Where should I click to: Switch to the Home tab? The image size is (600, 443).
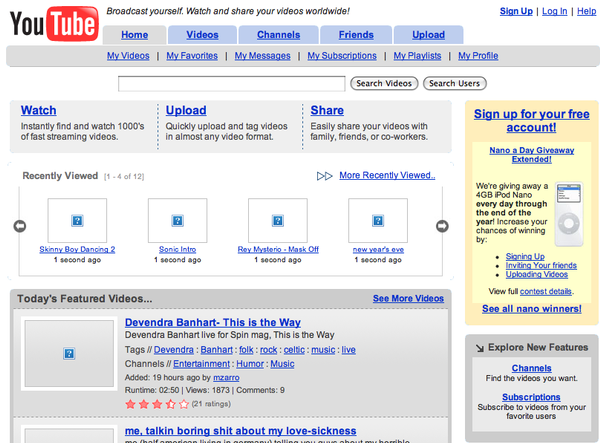tap(135, 35)
